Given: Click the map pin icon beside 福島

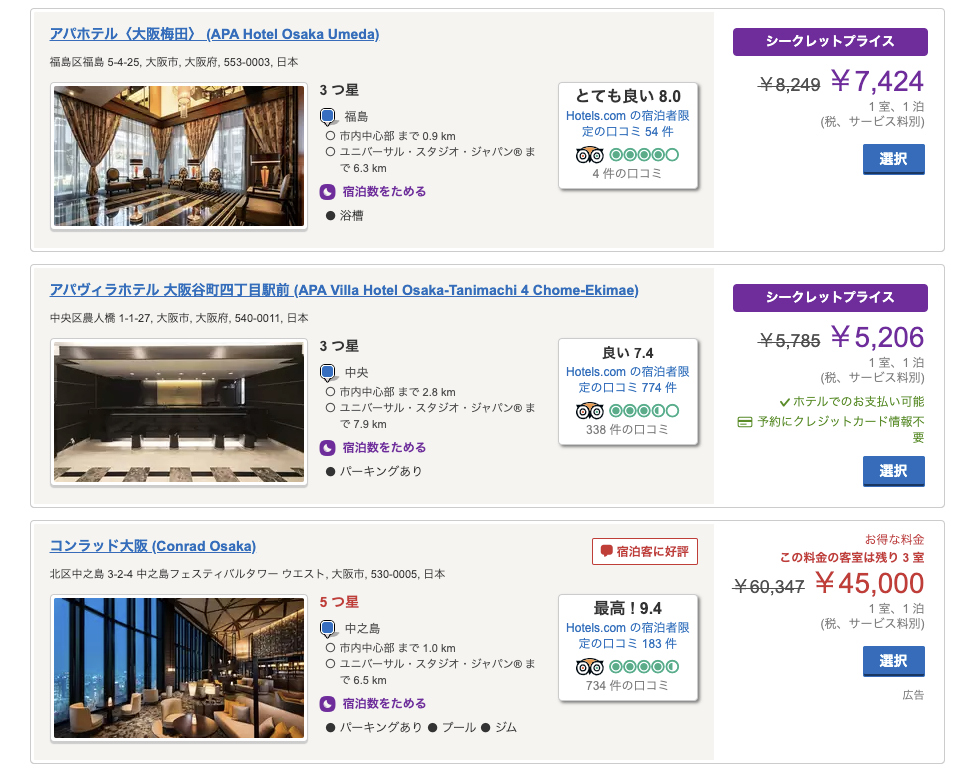Looking at the screenshot, I should pos(328,117).
